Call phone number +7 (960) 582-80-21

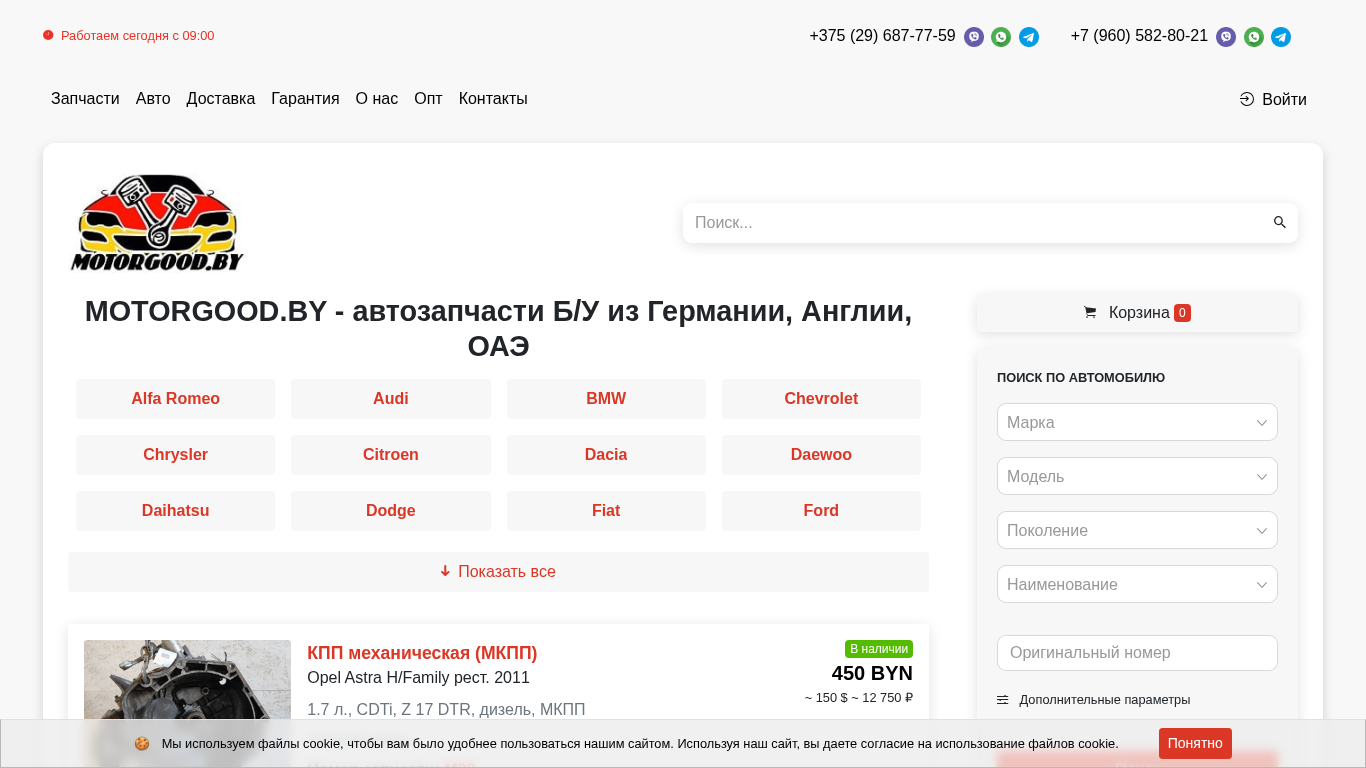click(x=1139, y=36)
